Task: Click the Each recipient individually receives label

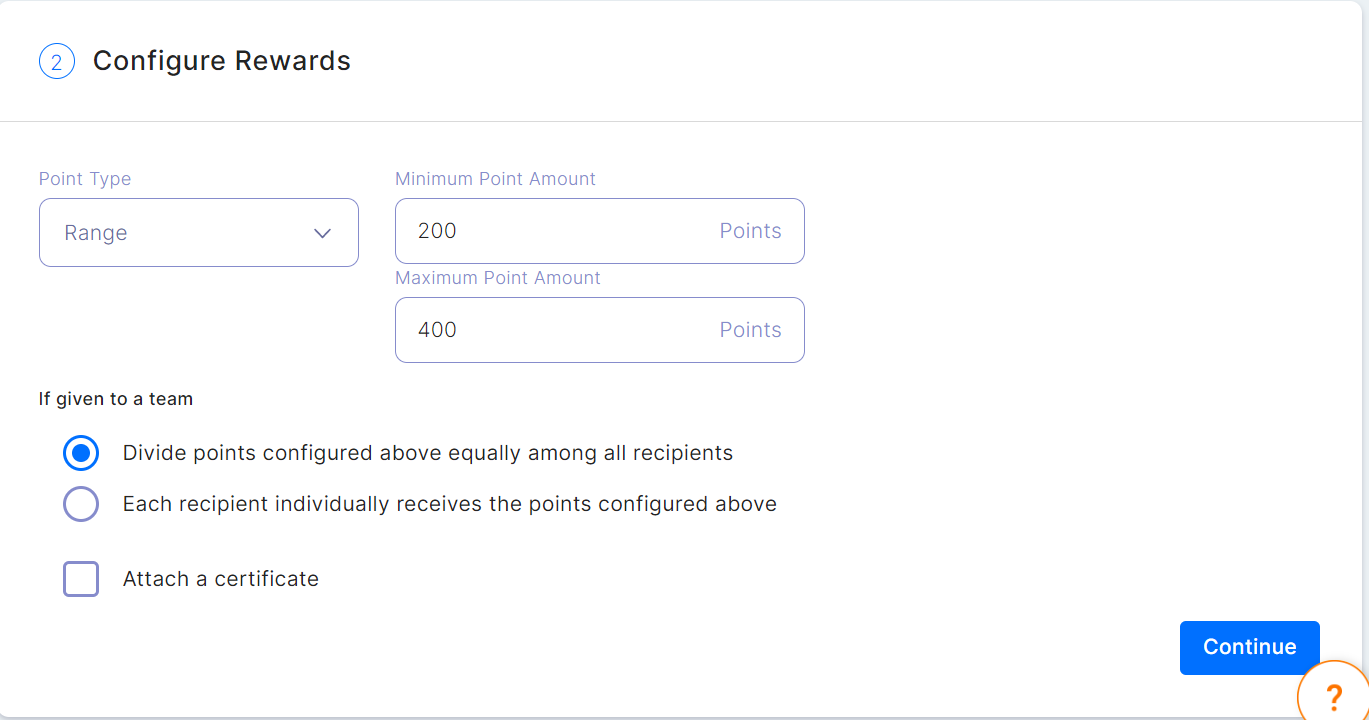Action: (x=450, y=504)
